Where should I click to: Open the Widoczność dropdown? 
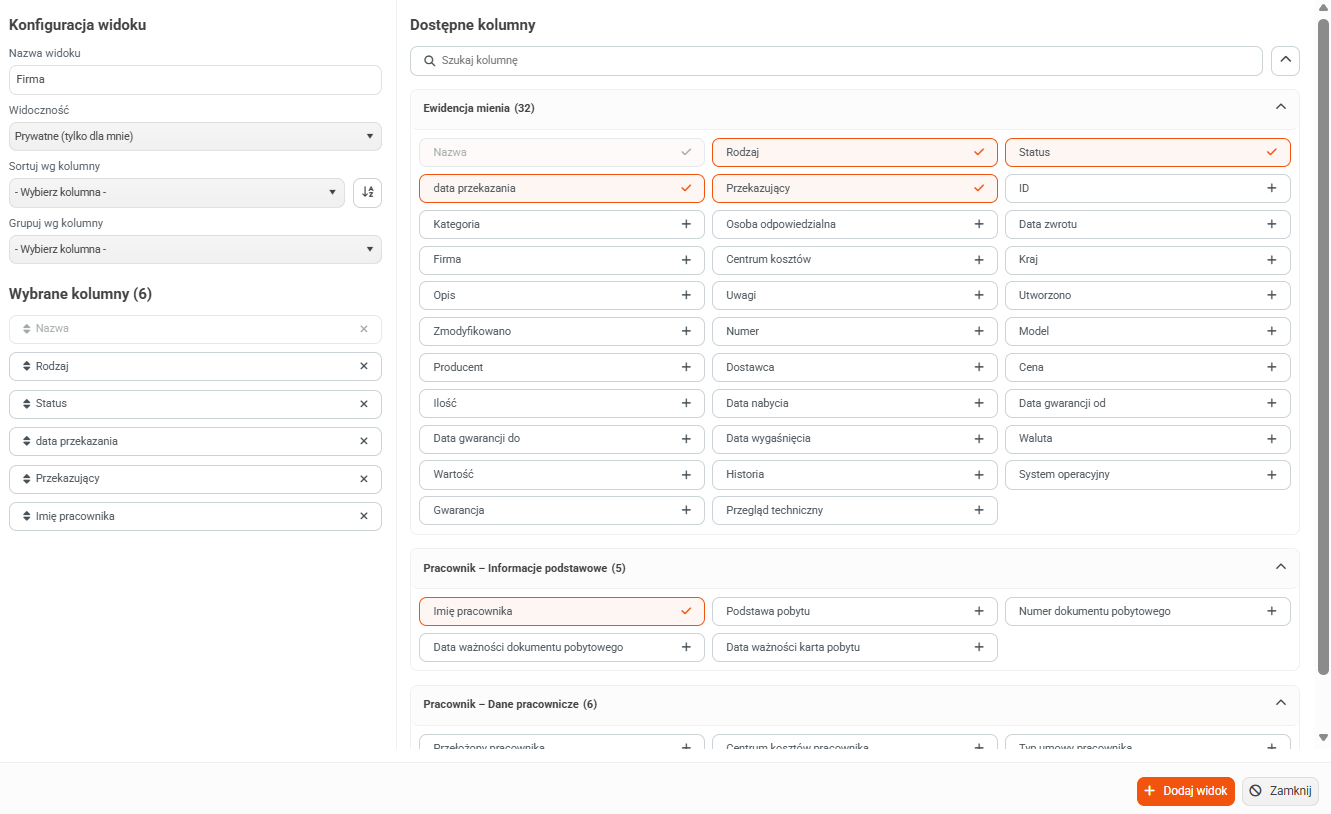[195, 136]
